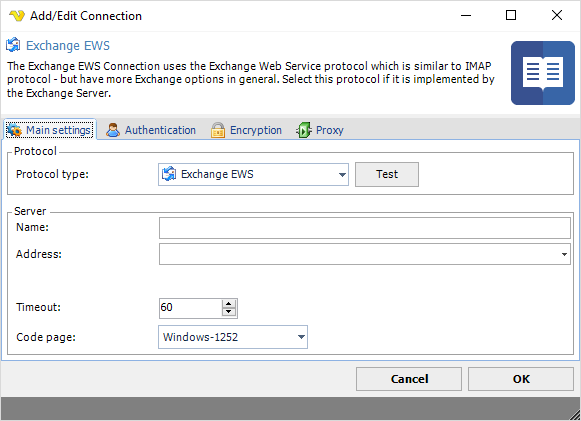Click the green Proxy icon
This screenshot has height=421, width=581.
(x=303, y=130)
